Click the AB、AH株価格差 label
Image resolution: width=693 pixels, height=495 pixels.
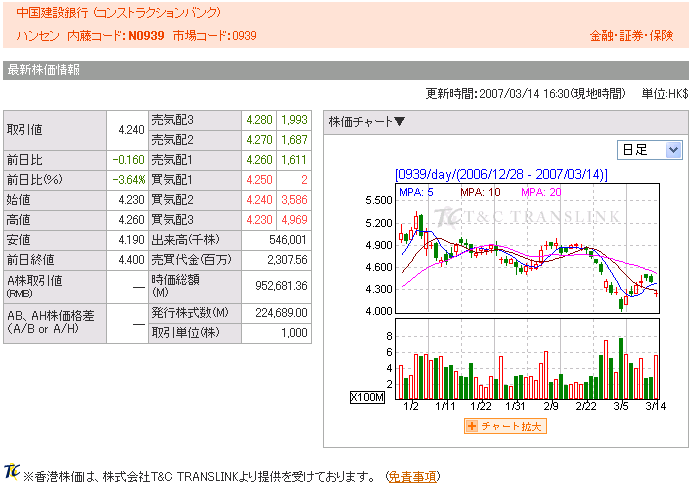[50, 322]
